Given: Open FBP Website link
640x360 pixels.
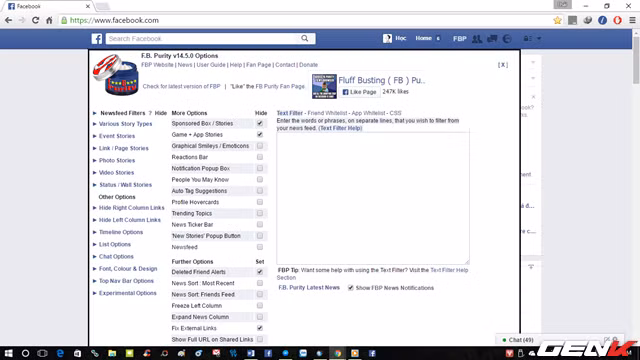Looking at the screenshot, I should pyautogui.click(x=157, y=65).
